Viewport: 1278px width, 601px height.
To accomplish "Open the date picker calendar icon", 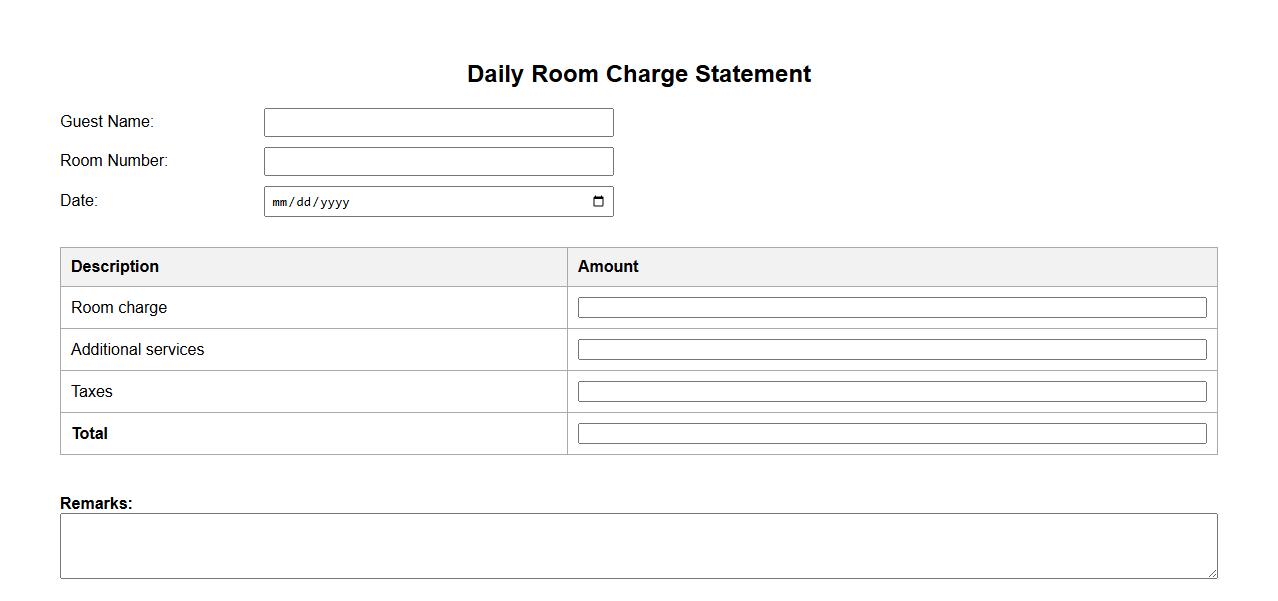I will point(598,201).
